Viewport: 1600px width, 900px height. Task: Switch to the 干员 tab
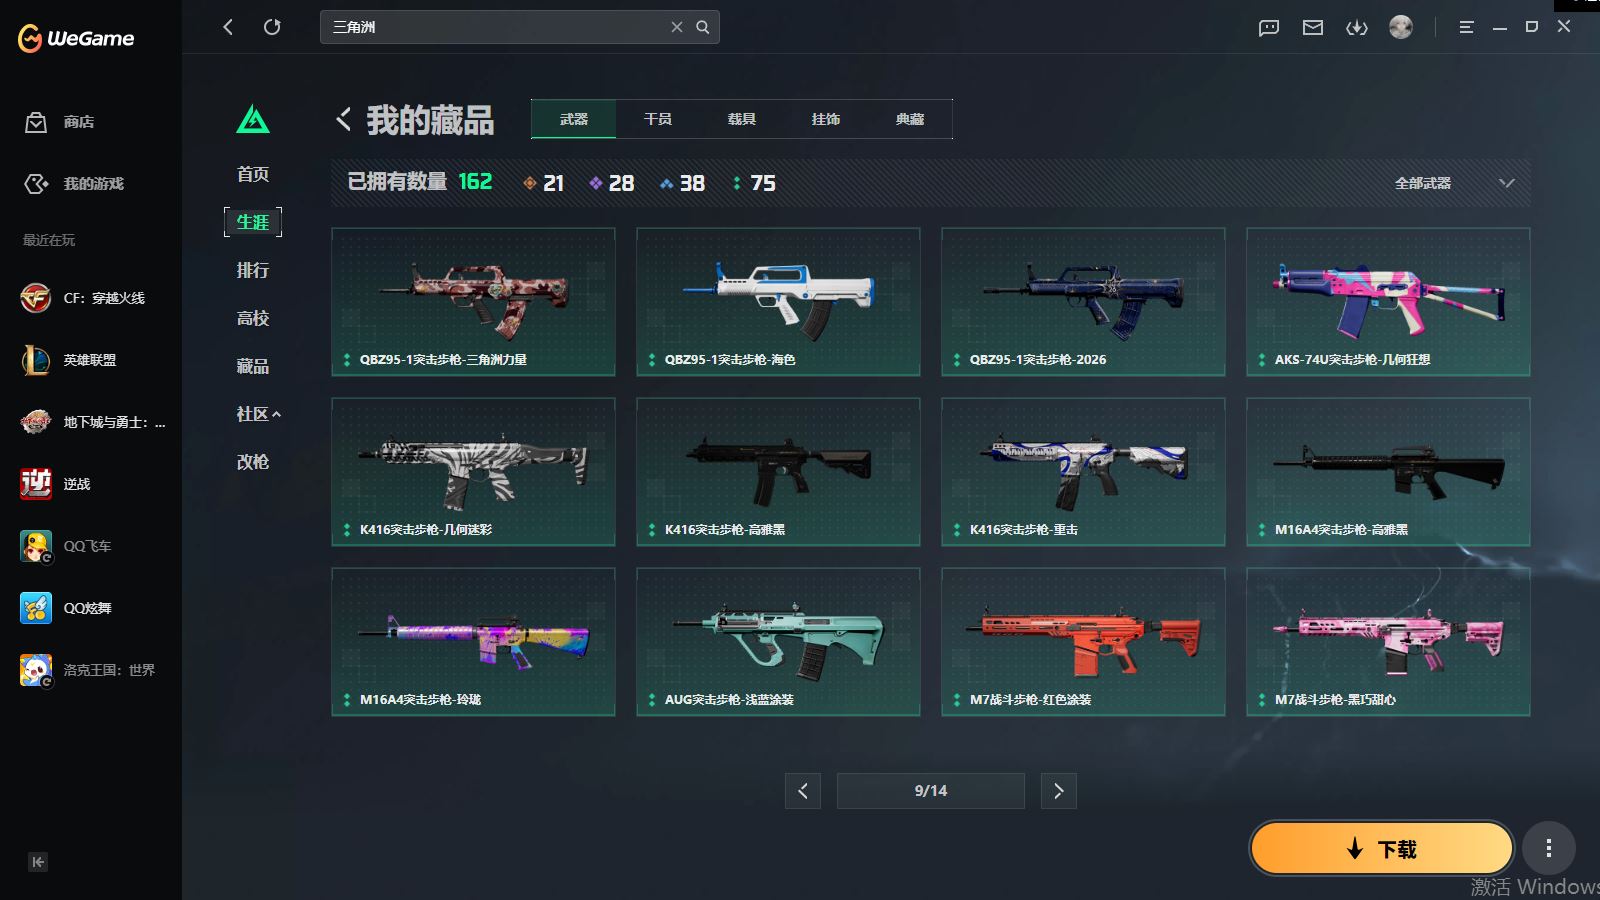(658, 119)
